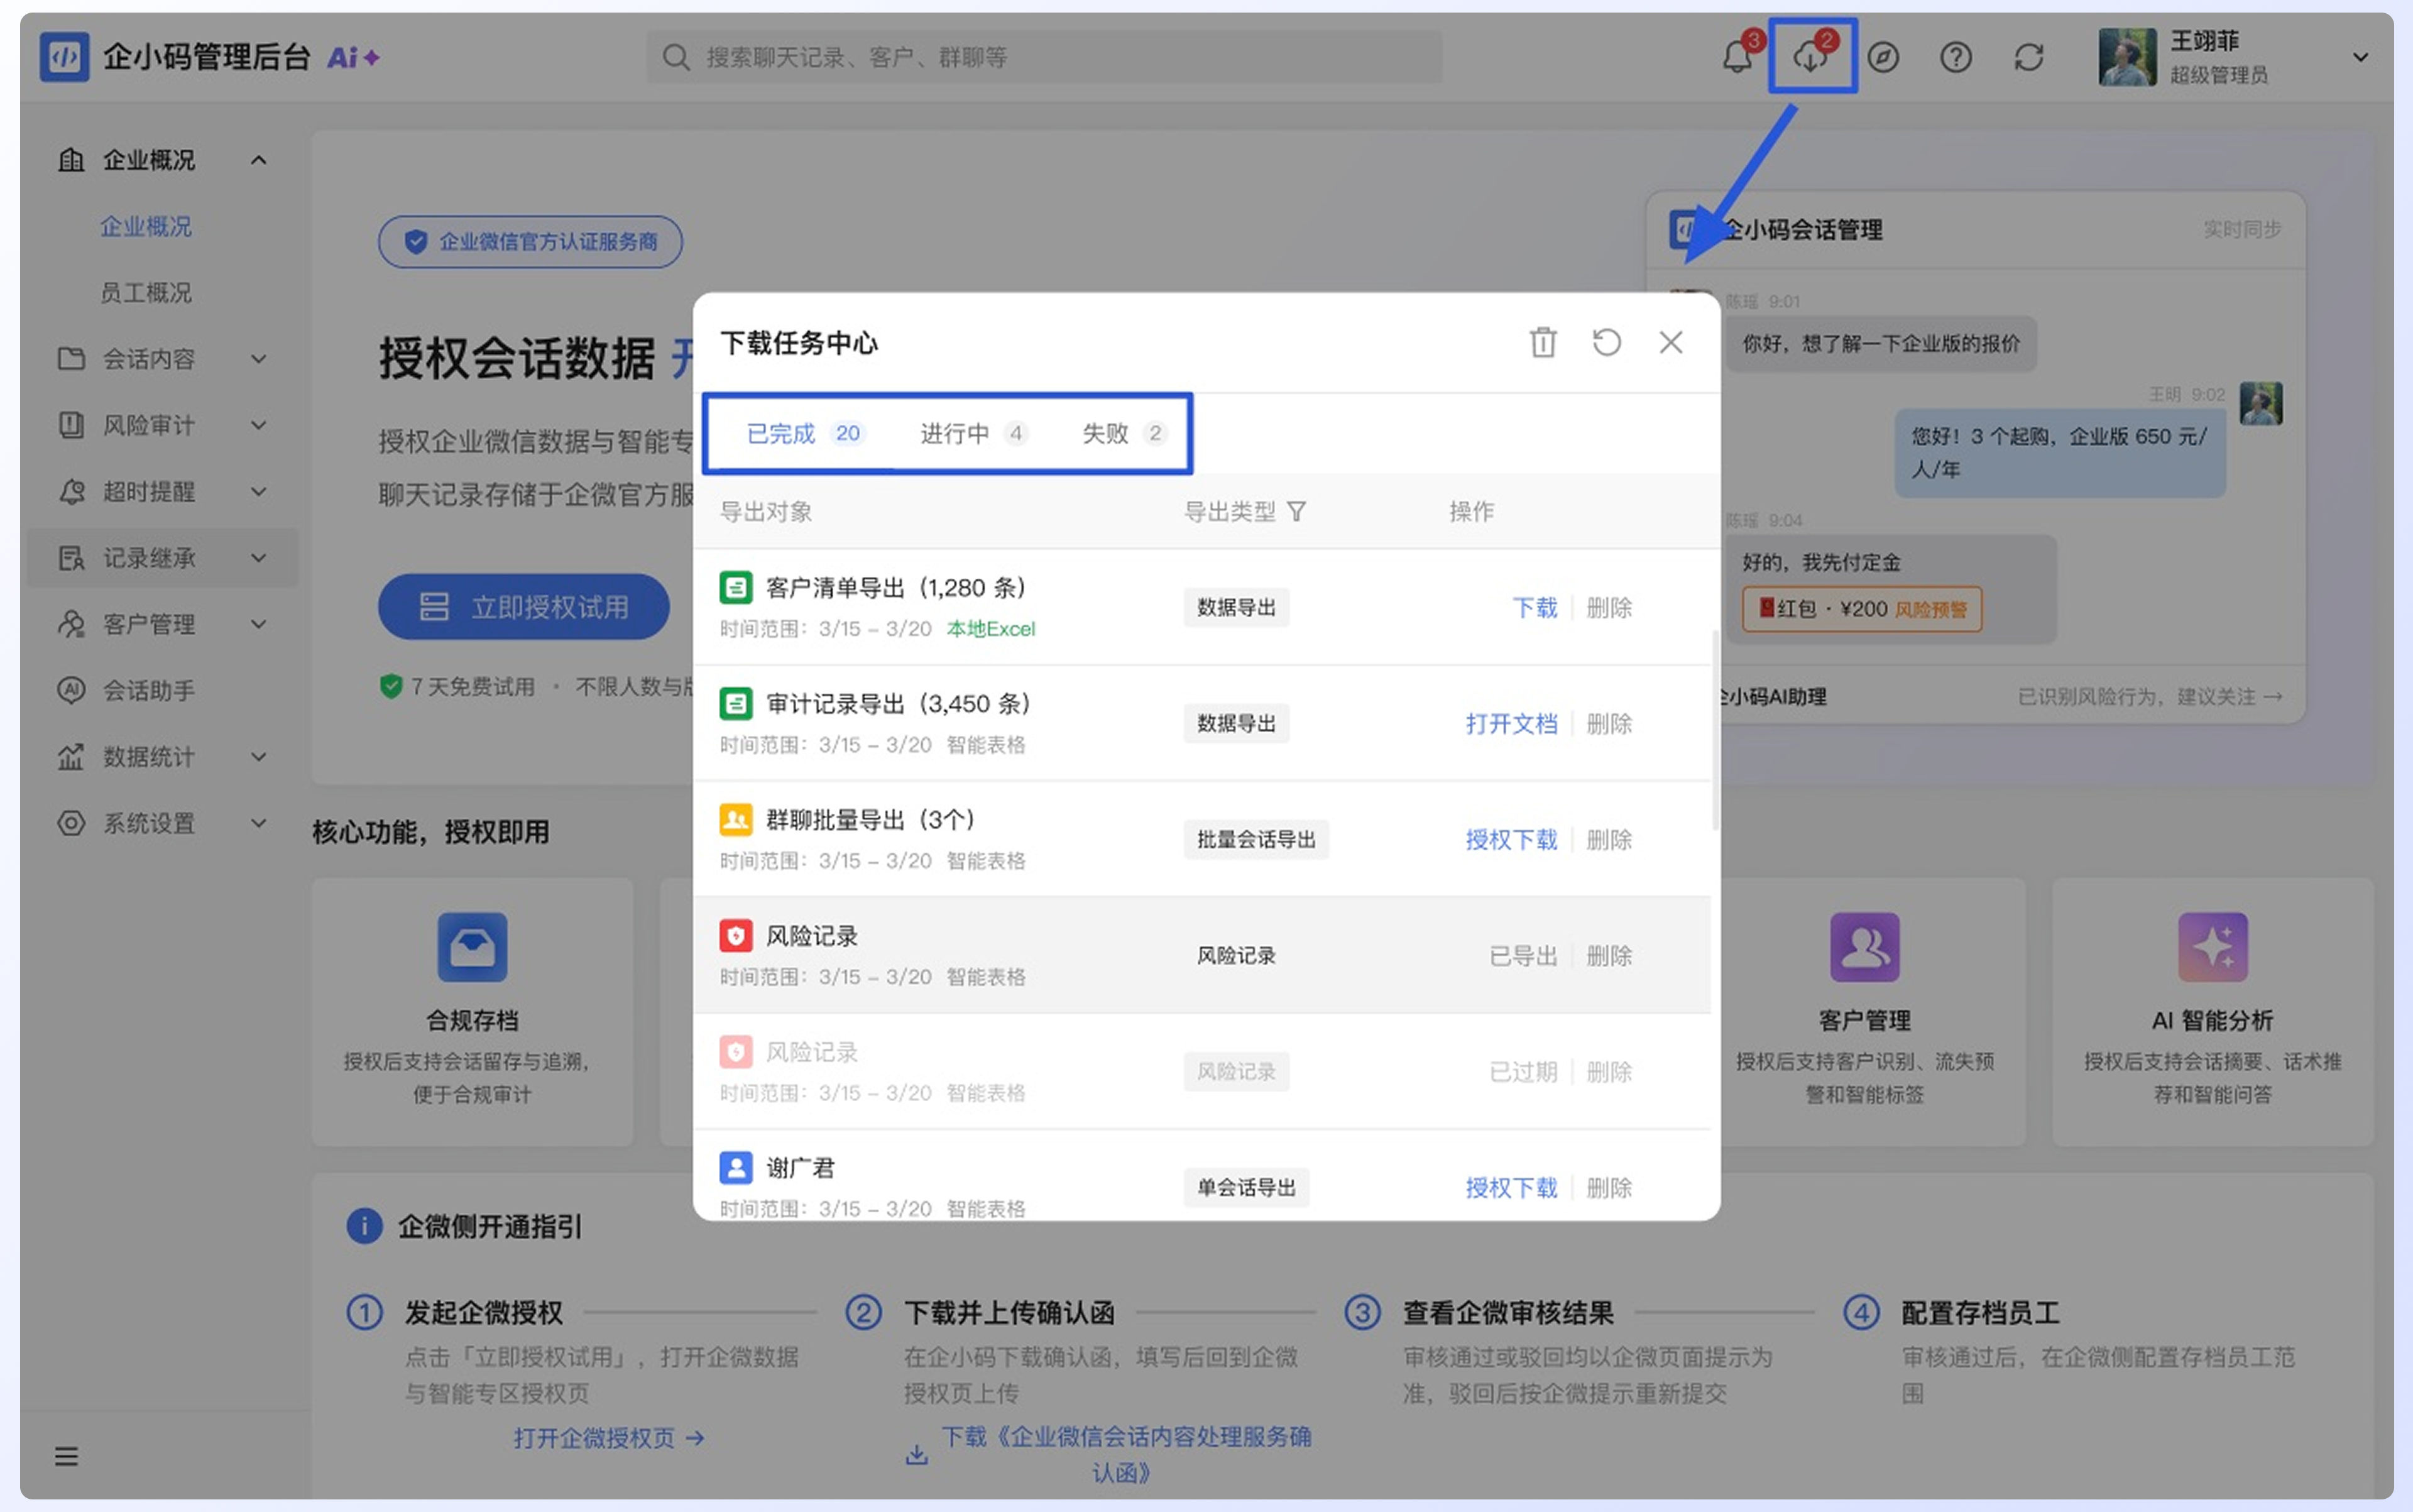Expand the 记录继承 sidebar menu
Screen dimensions: 2413x1512
click(x=259, y=558)
